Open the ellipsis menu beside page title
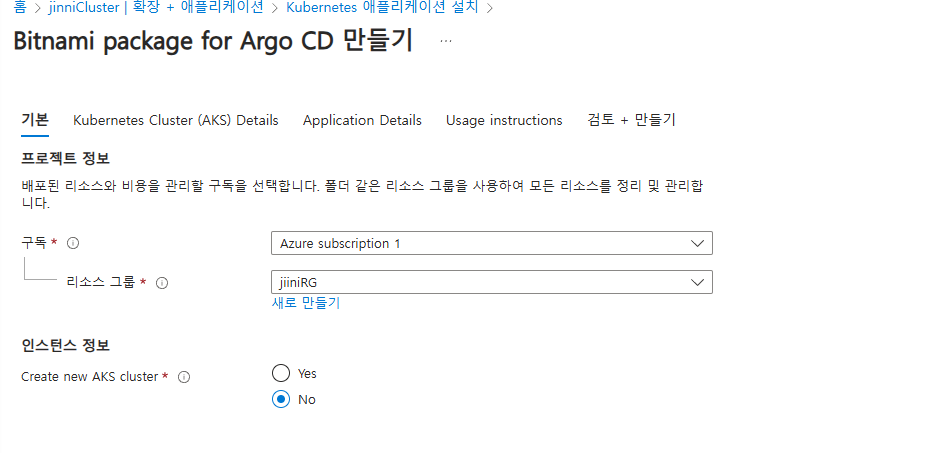This screenshot has height=453, width=926. [445, 42]
